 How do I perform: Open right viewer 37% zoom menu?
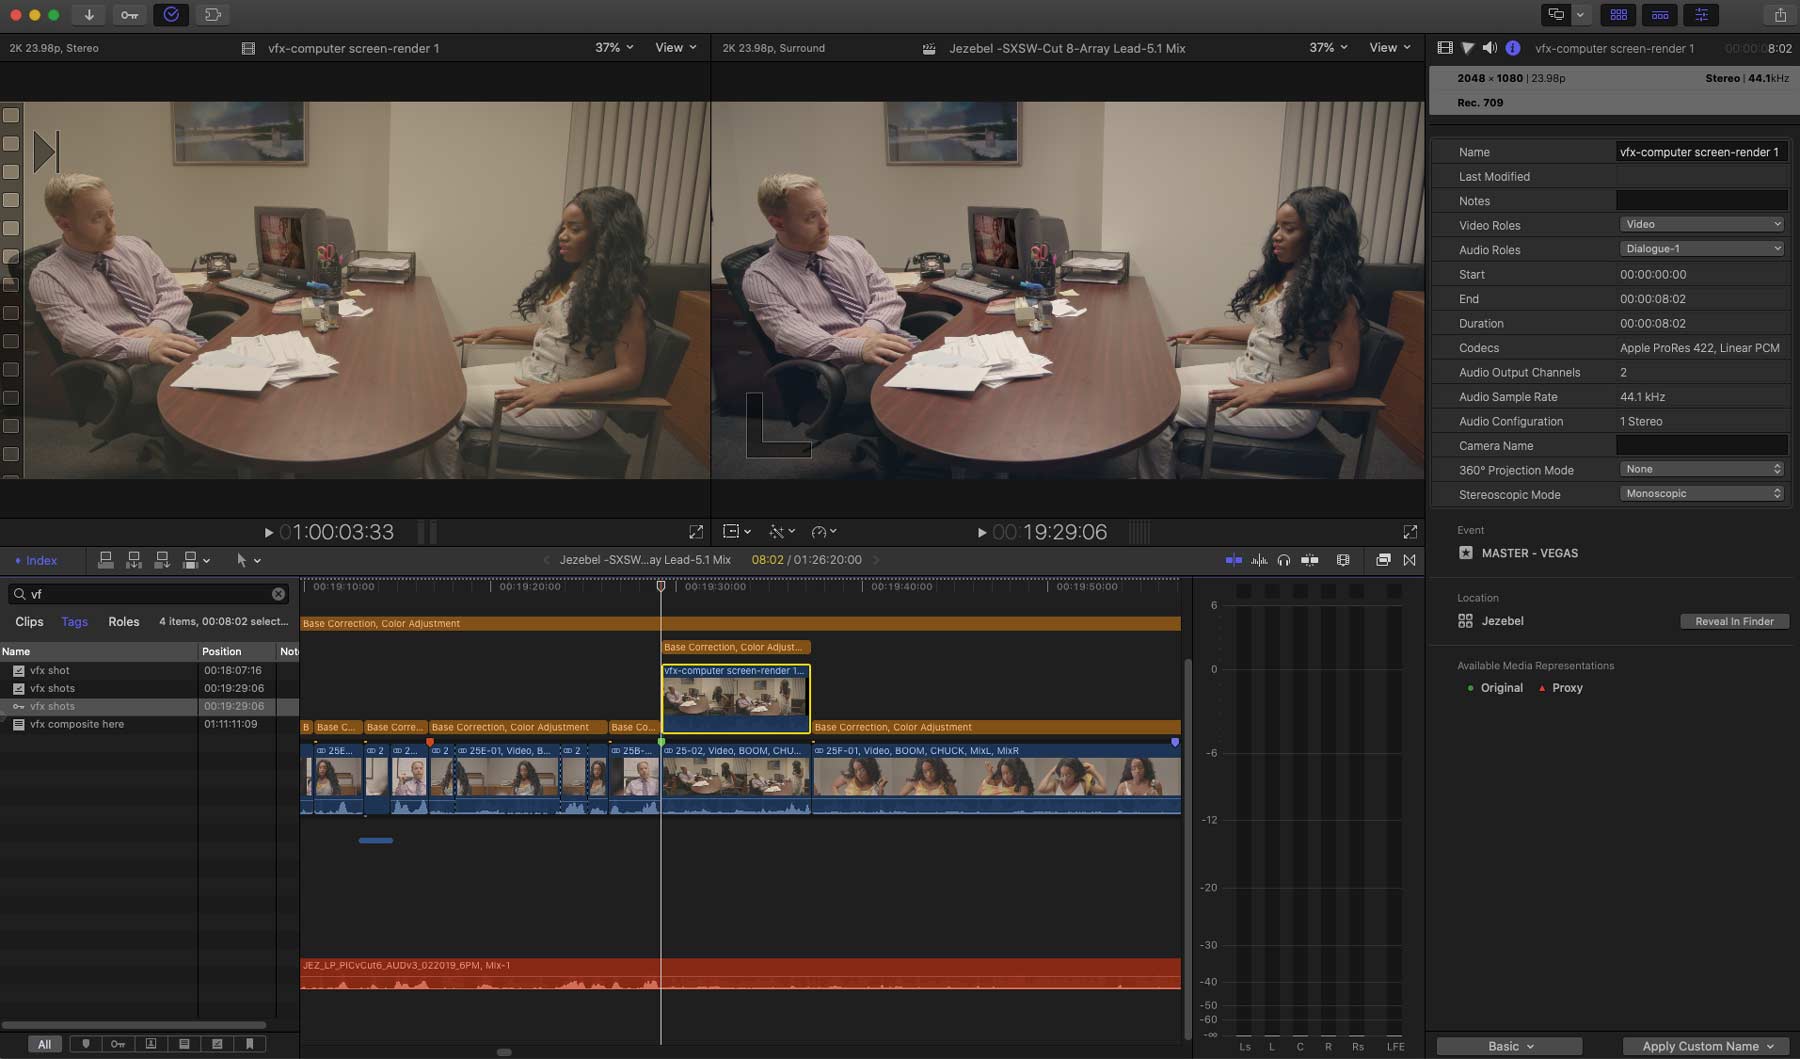(x=1328, y=47)
